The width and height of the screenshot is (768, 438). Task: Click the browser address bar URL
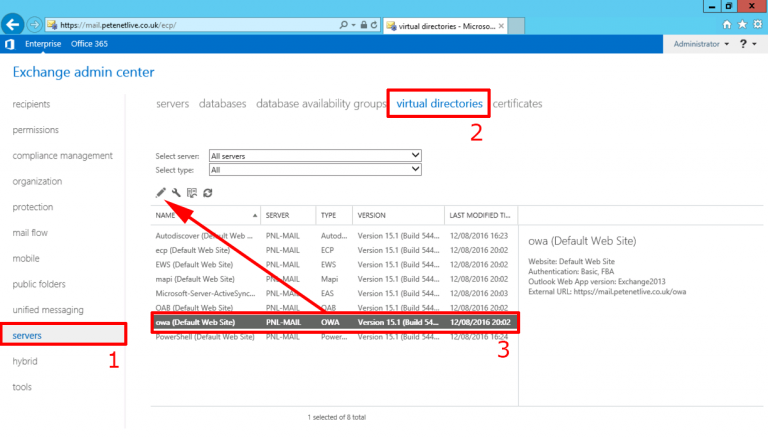[x=118, y=25]
